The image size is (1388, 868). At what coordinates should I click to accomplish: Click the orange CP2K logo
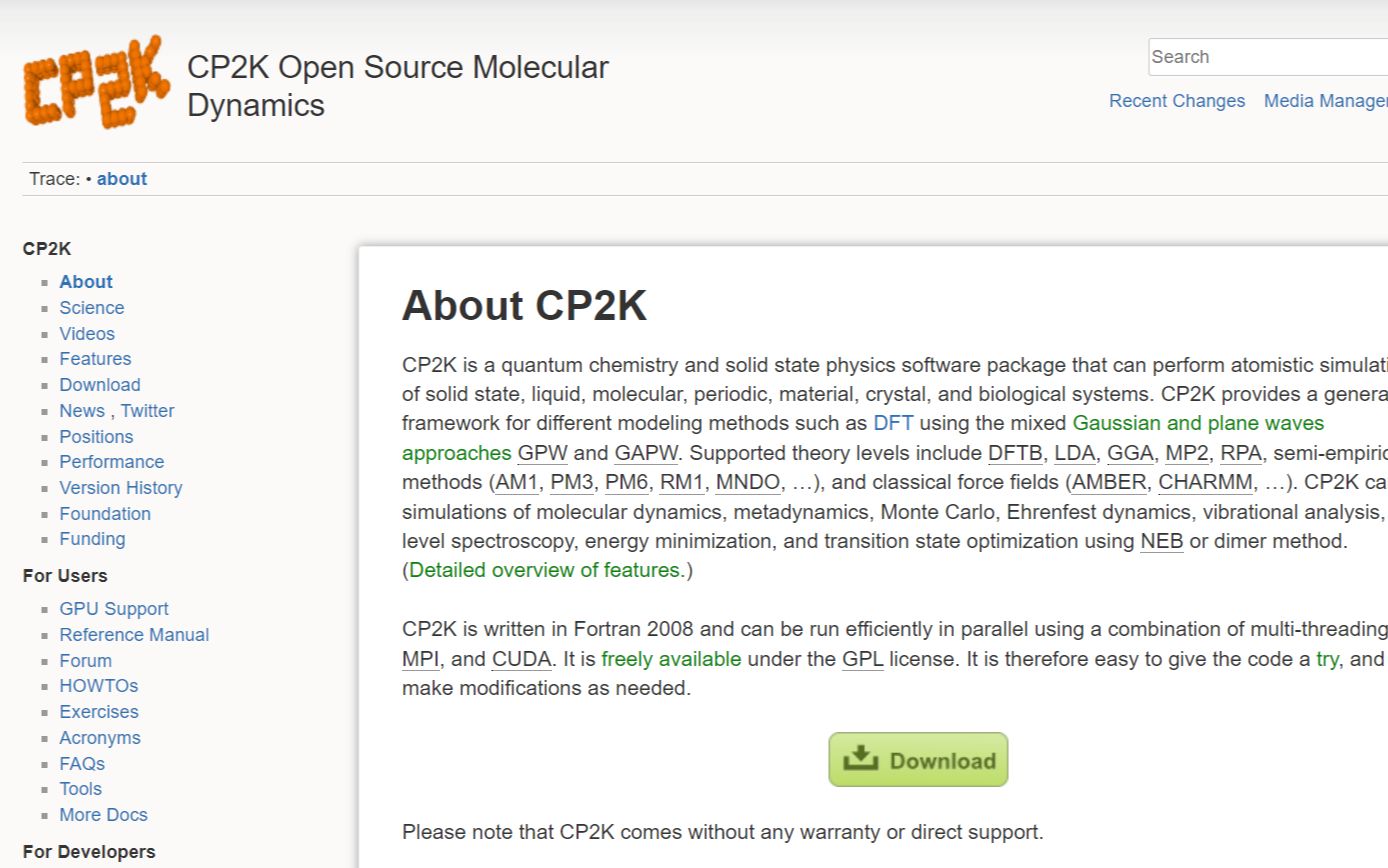click(96, 82)
